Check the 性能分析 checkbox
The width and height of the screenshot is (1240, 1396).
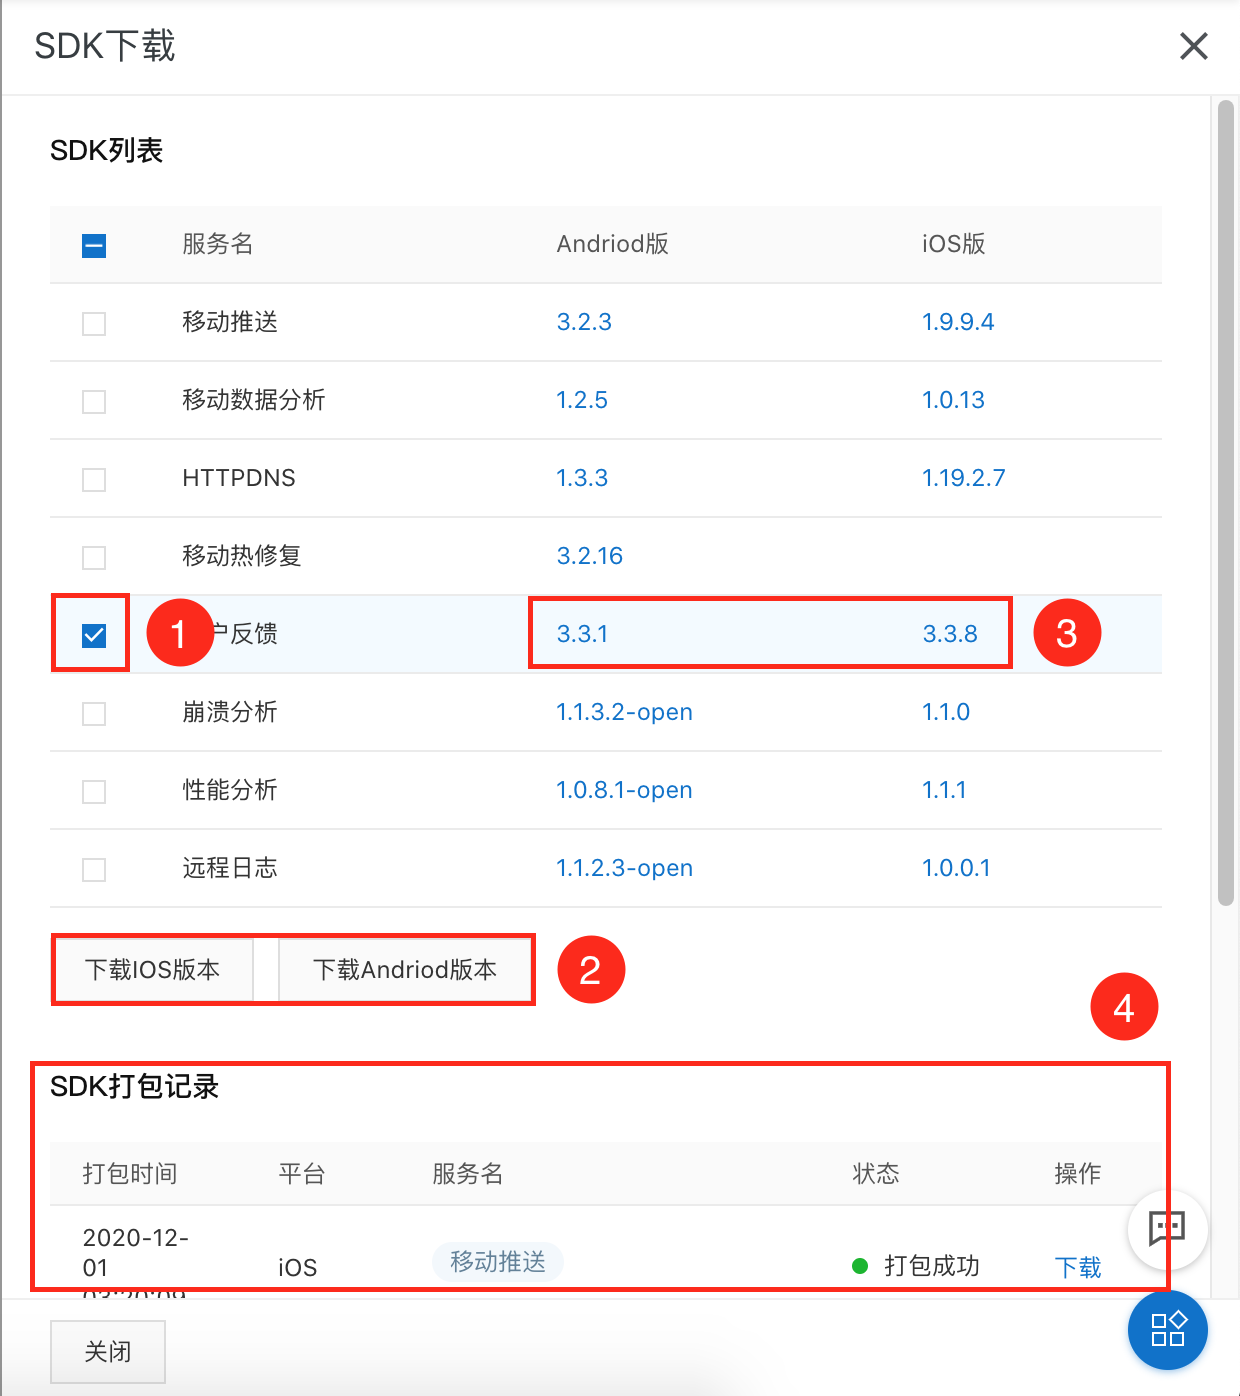point(94,791)
